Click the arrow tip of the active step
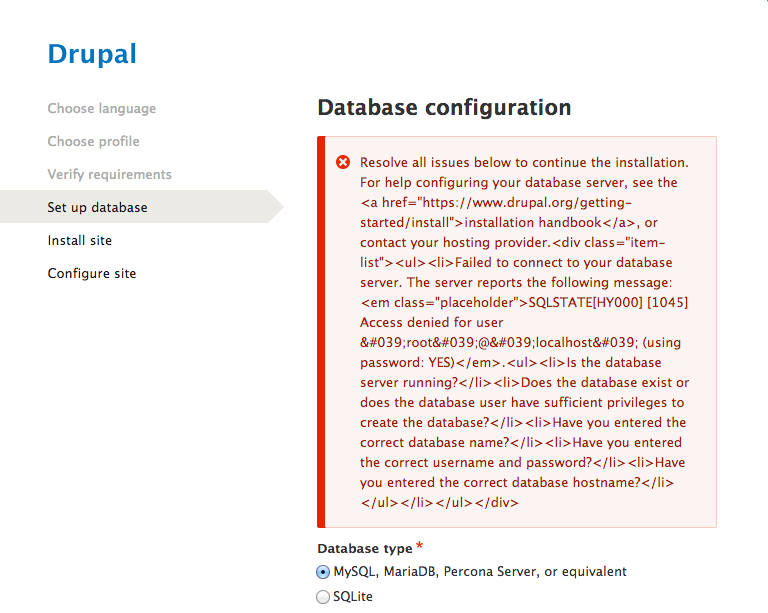 [276, 207]
